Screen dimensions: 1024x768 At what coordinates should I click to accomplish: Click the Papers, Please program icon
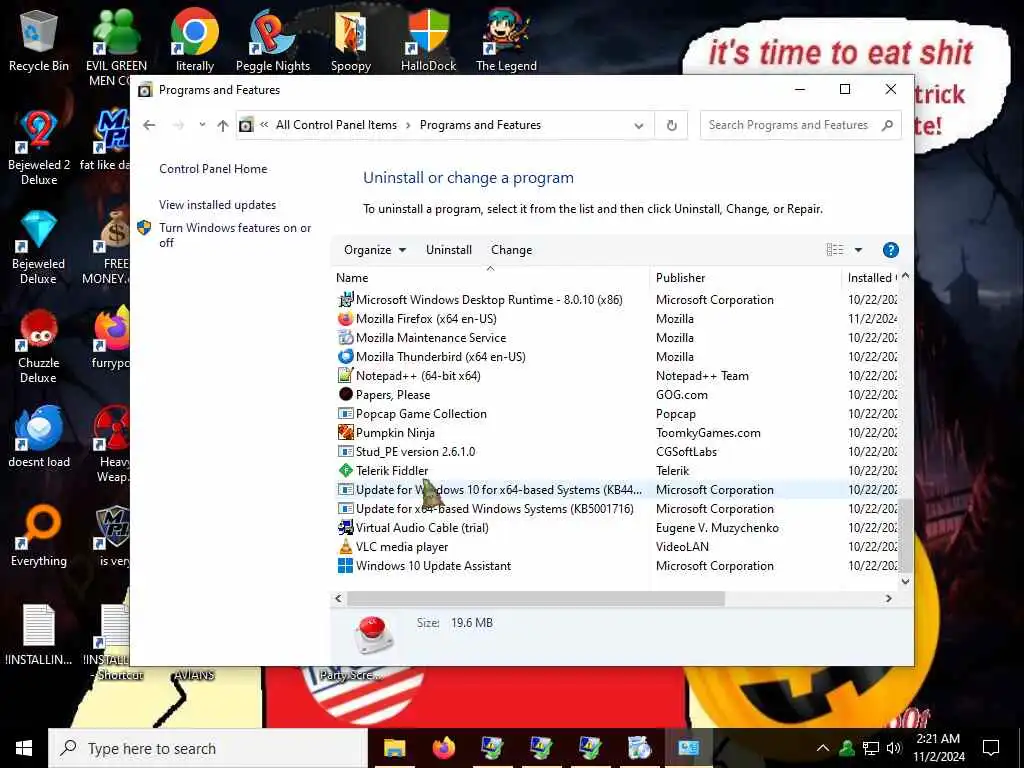345,394
